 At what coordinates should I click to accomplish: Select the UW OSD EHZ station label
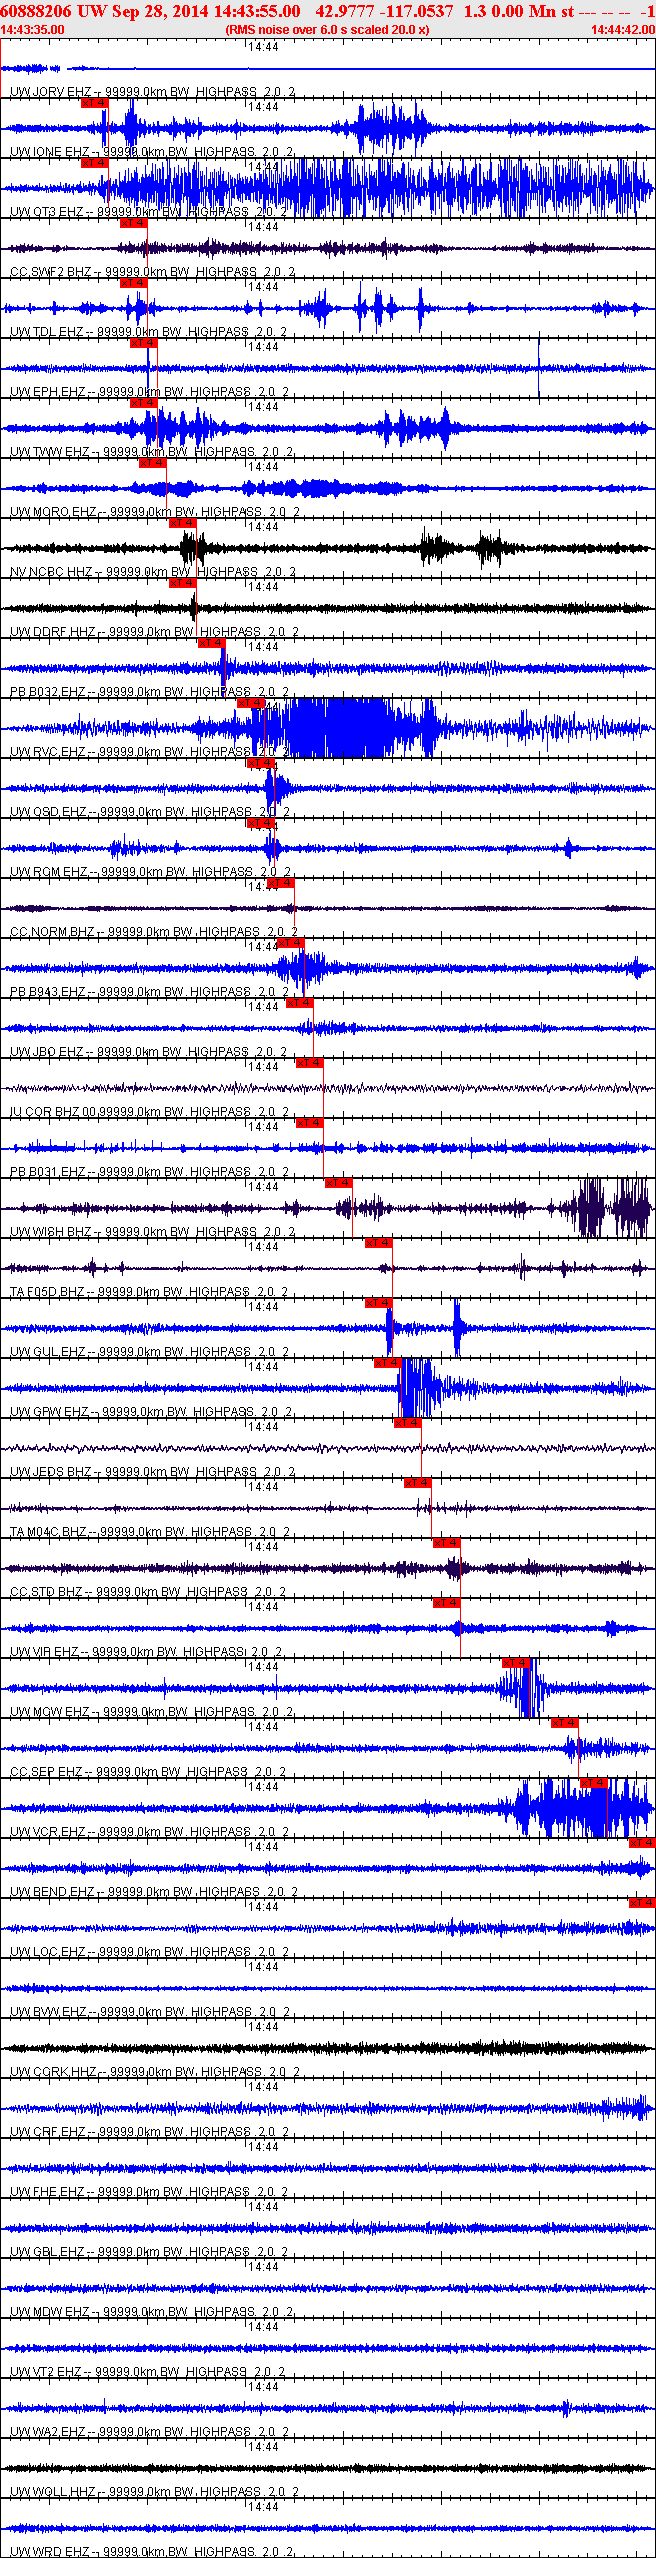pos(150,812)
